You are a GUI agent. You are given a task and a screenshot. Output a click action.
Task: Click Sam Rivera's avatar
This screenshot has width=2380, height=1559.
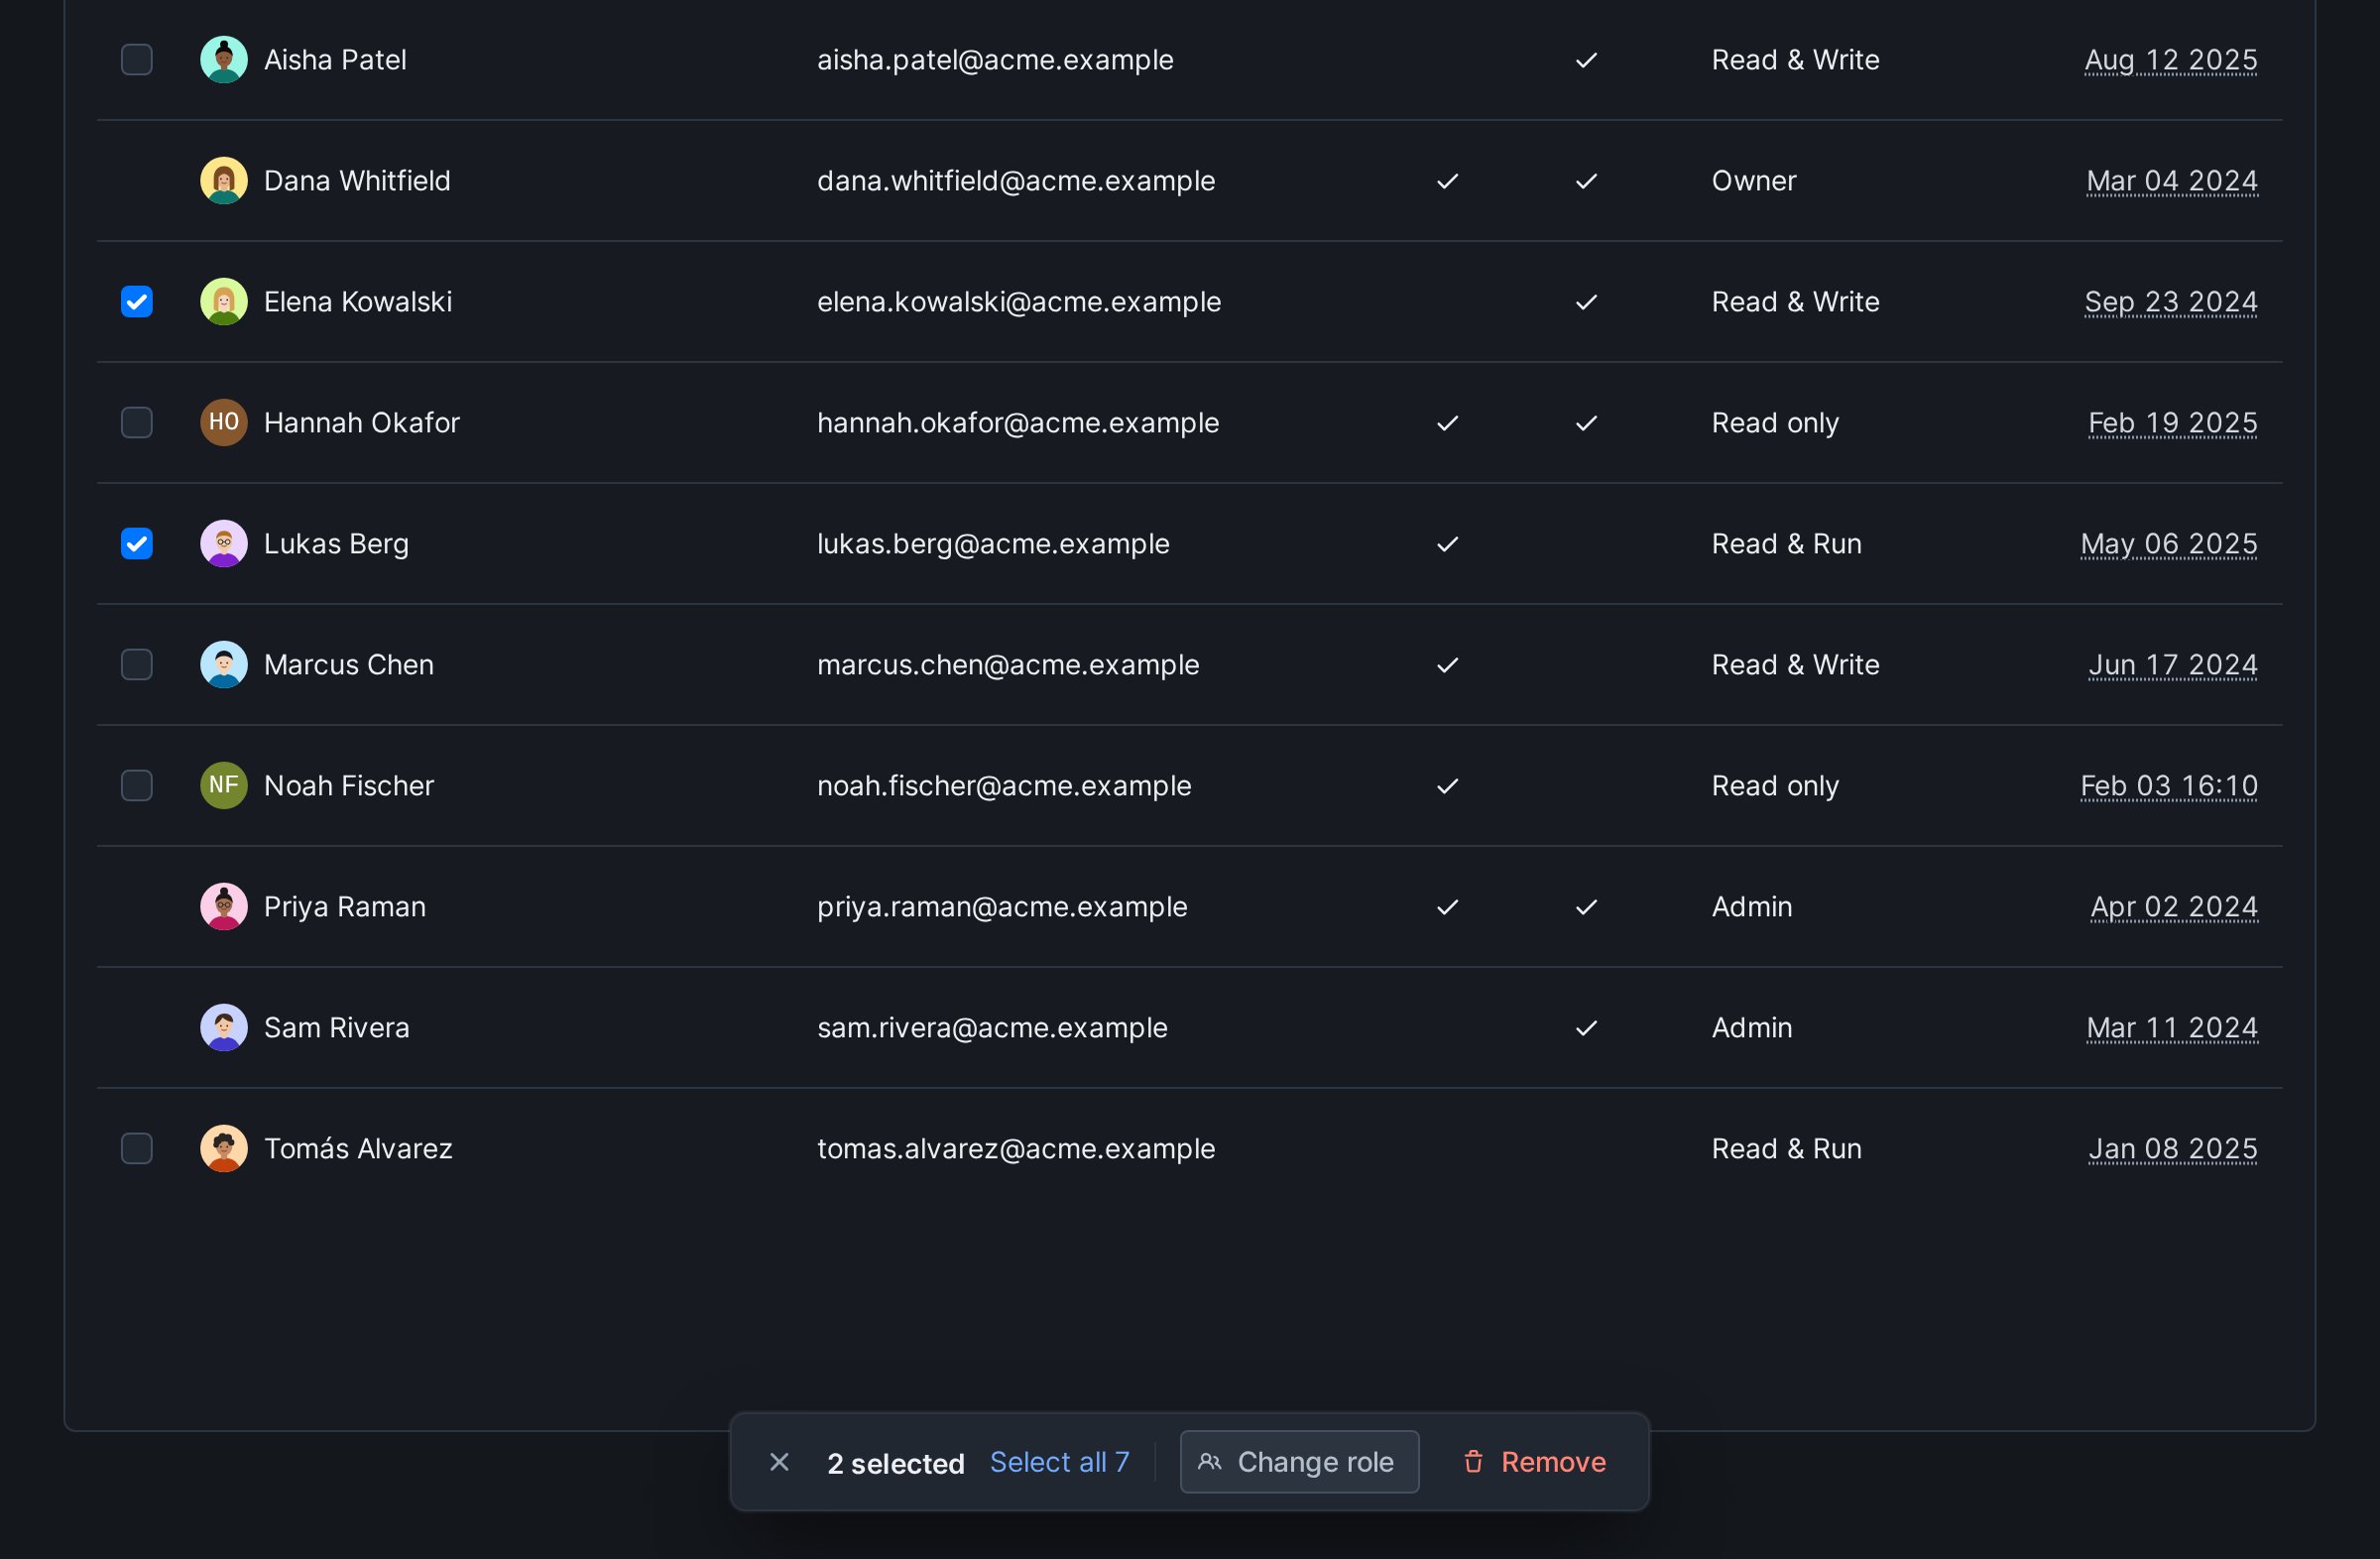(224, 1028)
